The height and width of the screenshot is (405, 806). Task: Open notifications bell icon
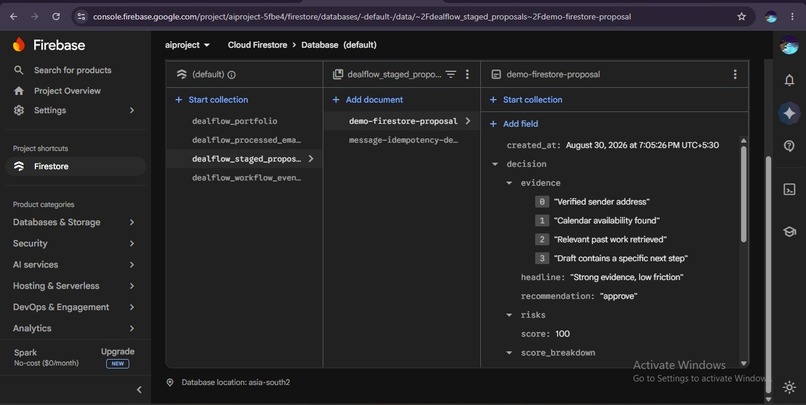[789, 80]
